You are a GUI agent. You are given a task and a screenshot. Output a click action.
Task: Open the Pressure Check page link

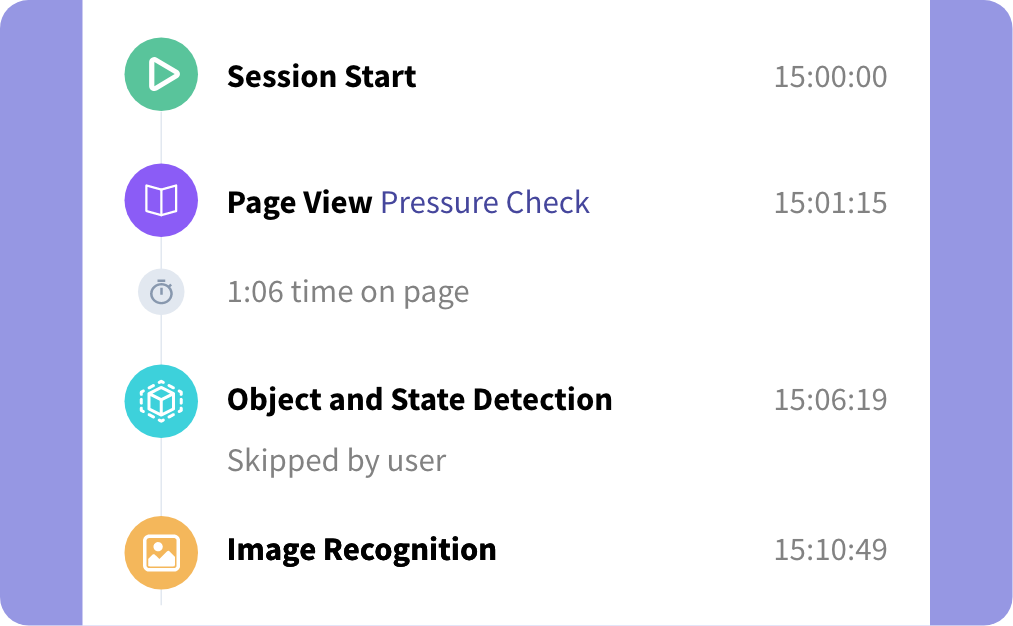484,202
